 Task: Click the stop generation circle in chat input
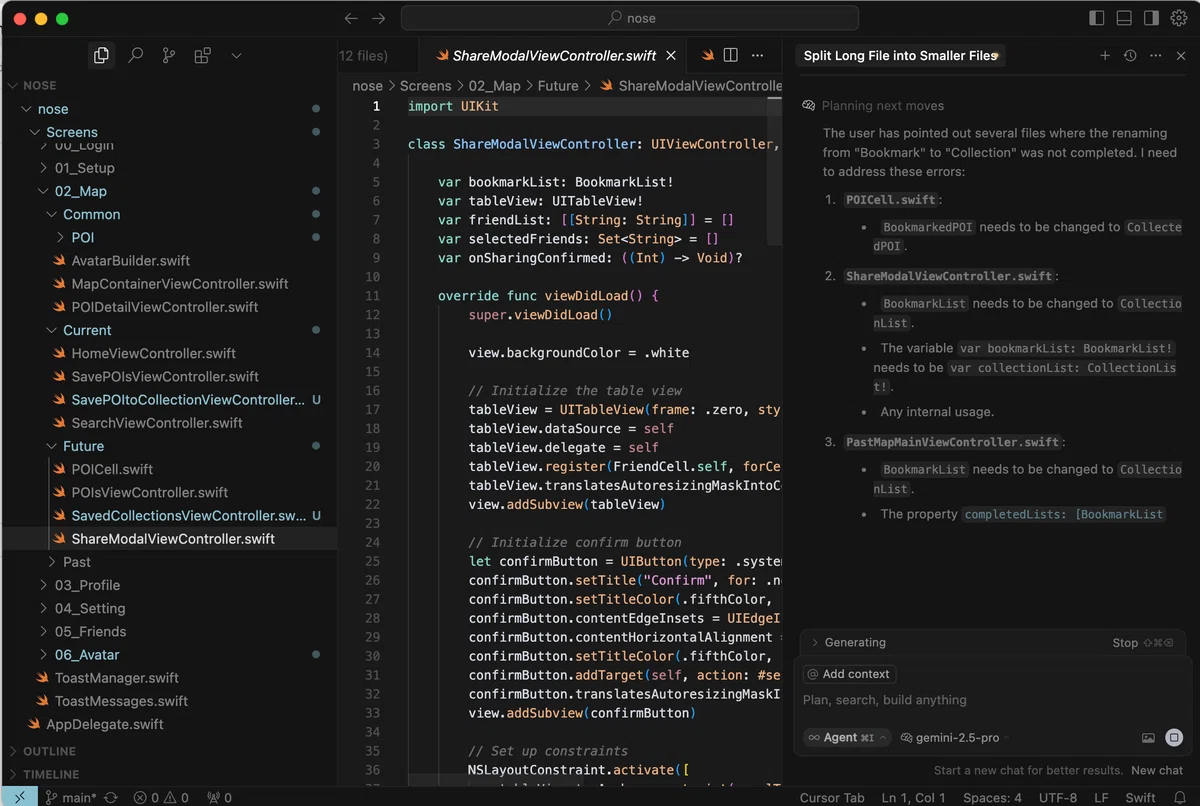tap(1174, 738)
